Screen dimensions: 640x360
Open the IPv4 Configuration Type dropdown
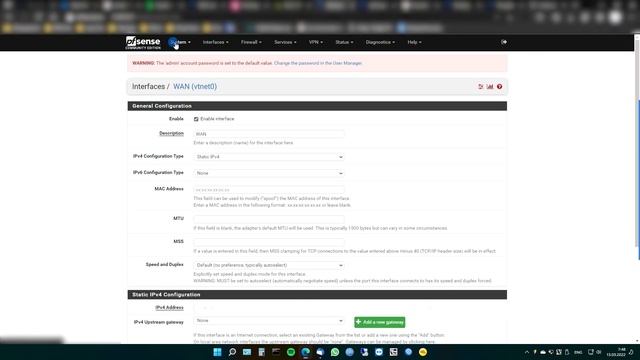point(269,157)
